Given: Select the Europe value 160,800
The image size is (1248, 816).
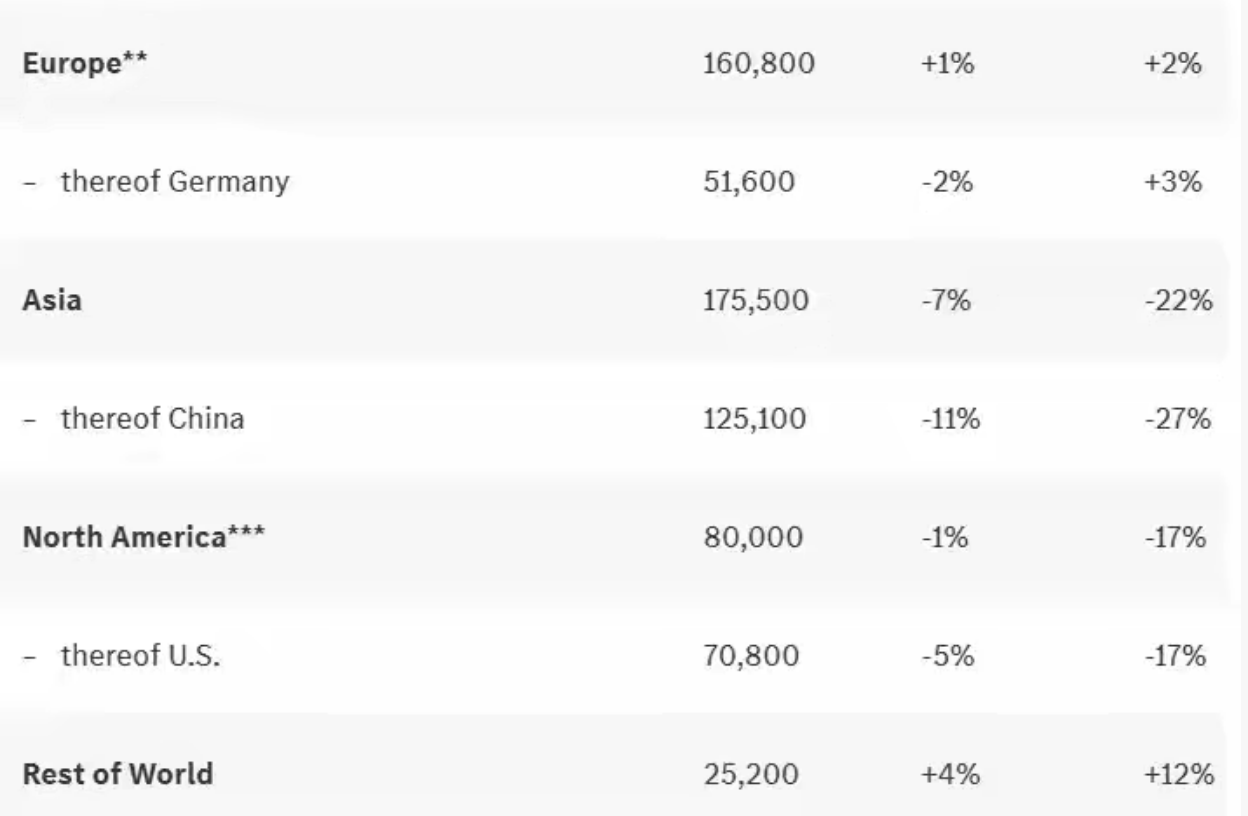Looking at the screenshot, I should click(759, 64).
